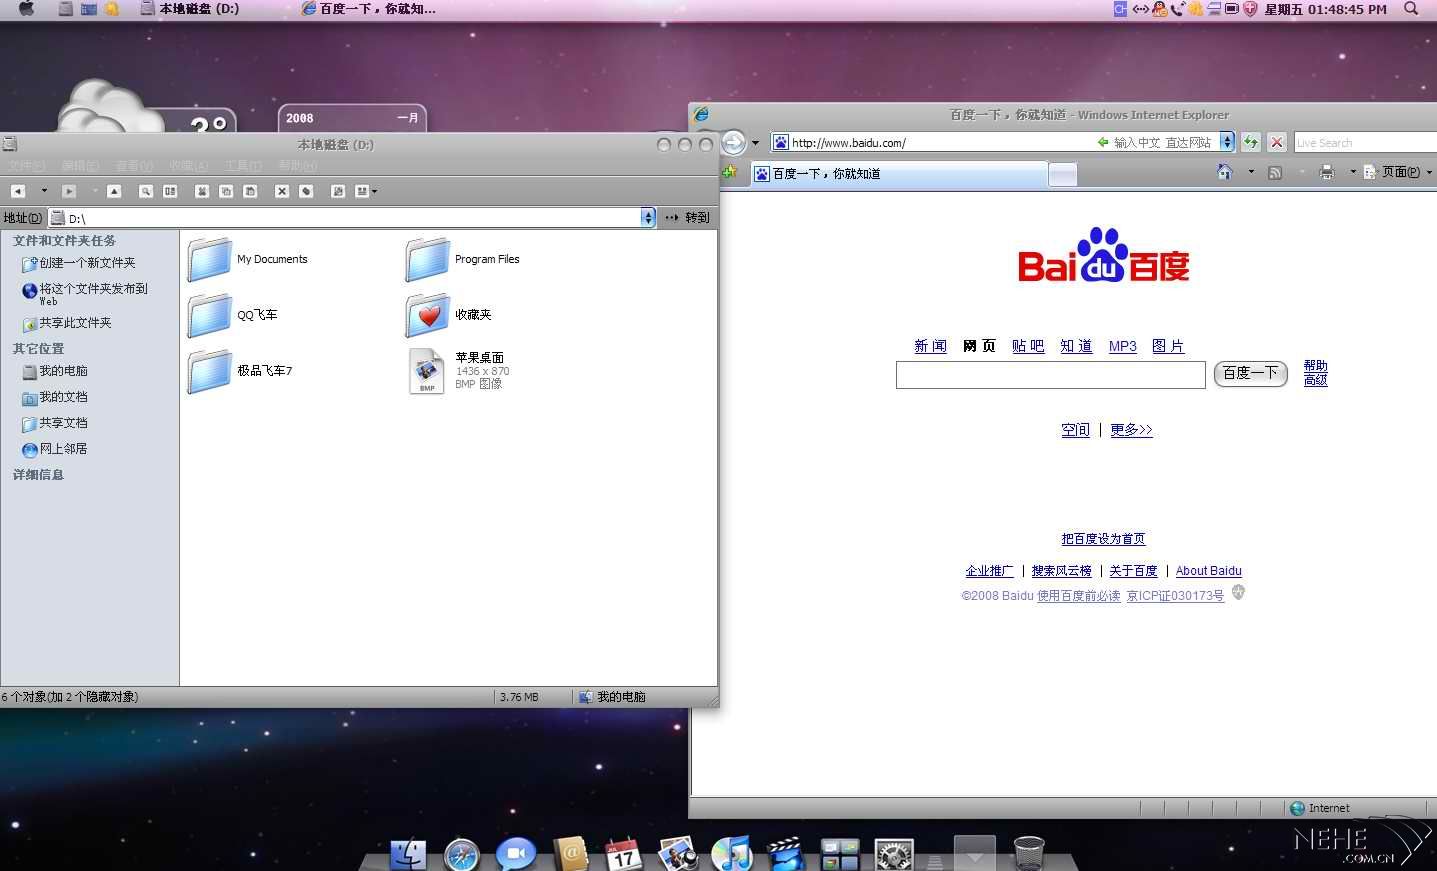Viewport: 1437px width, 871px height.
Task: Select the QQ飞车 folder
Action: 233,315
